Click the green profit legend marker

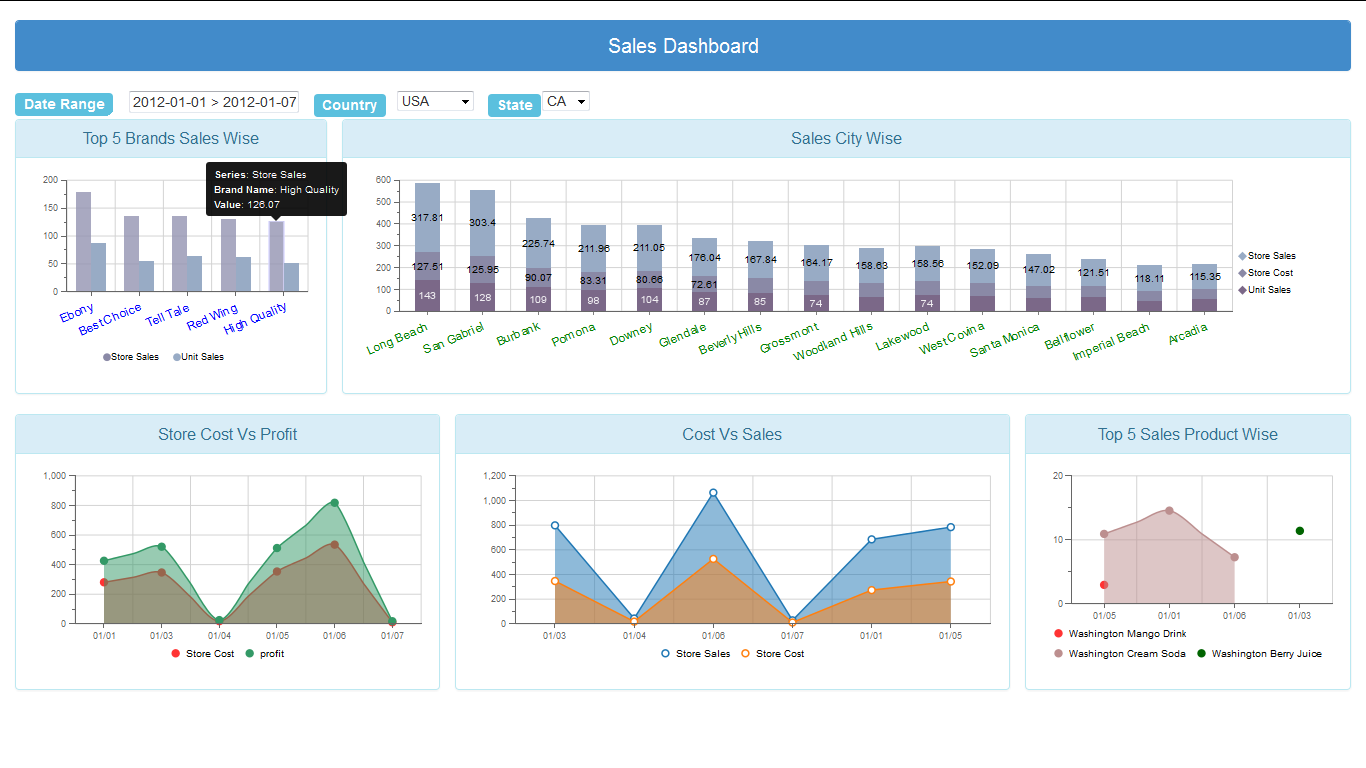pyautogui.click(x=250, y=654)
